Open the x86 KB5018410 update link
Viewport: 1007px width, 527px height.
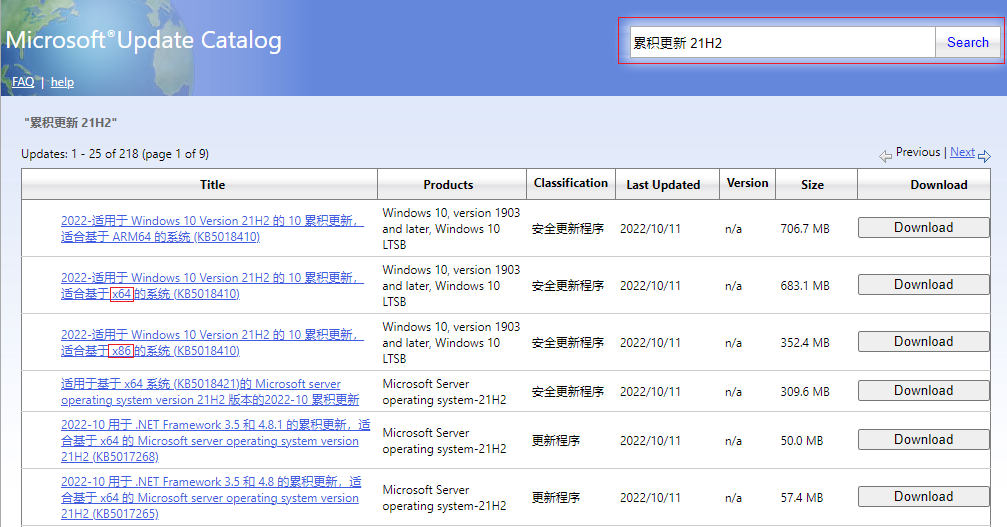(x=212, y=343)
